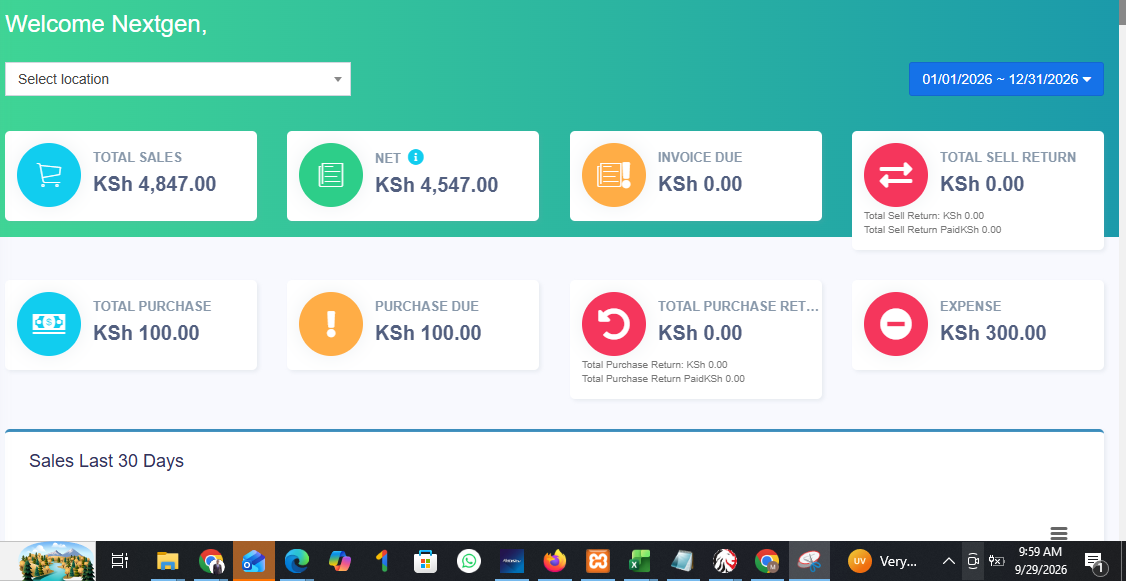1126x581 pixels.
Task: Click the Expense amount KSh 300.00
Action: [993, 333]
